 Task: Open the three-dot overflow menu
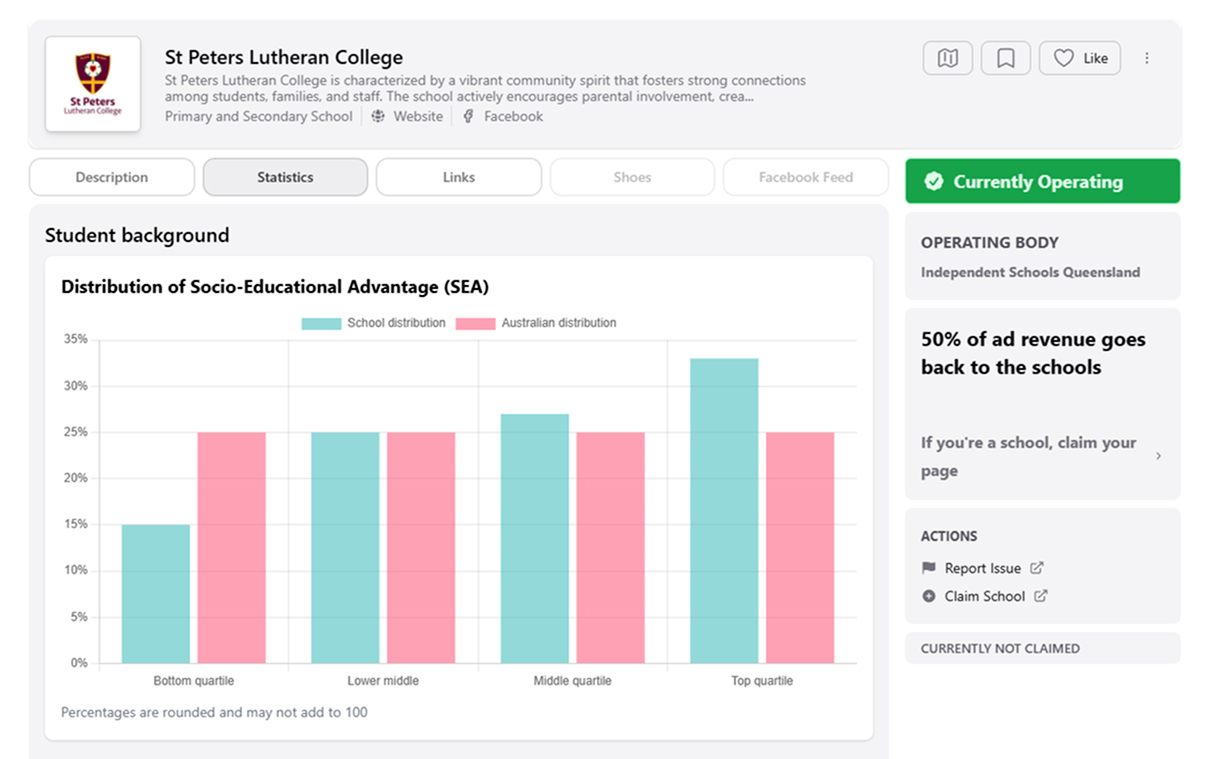[1147, 58]
